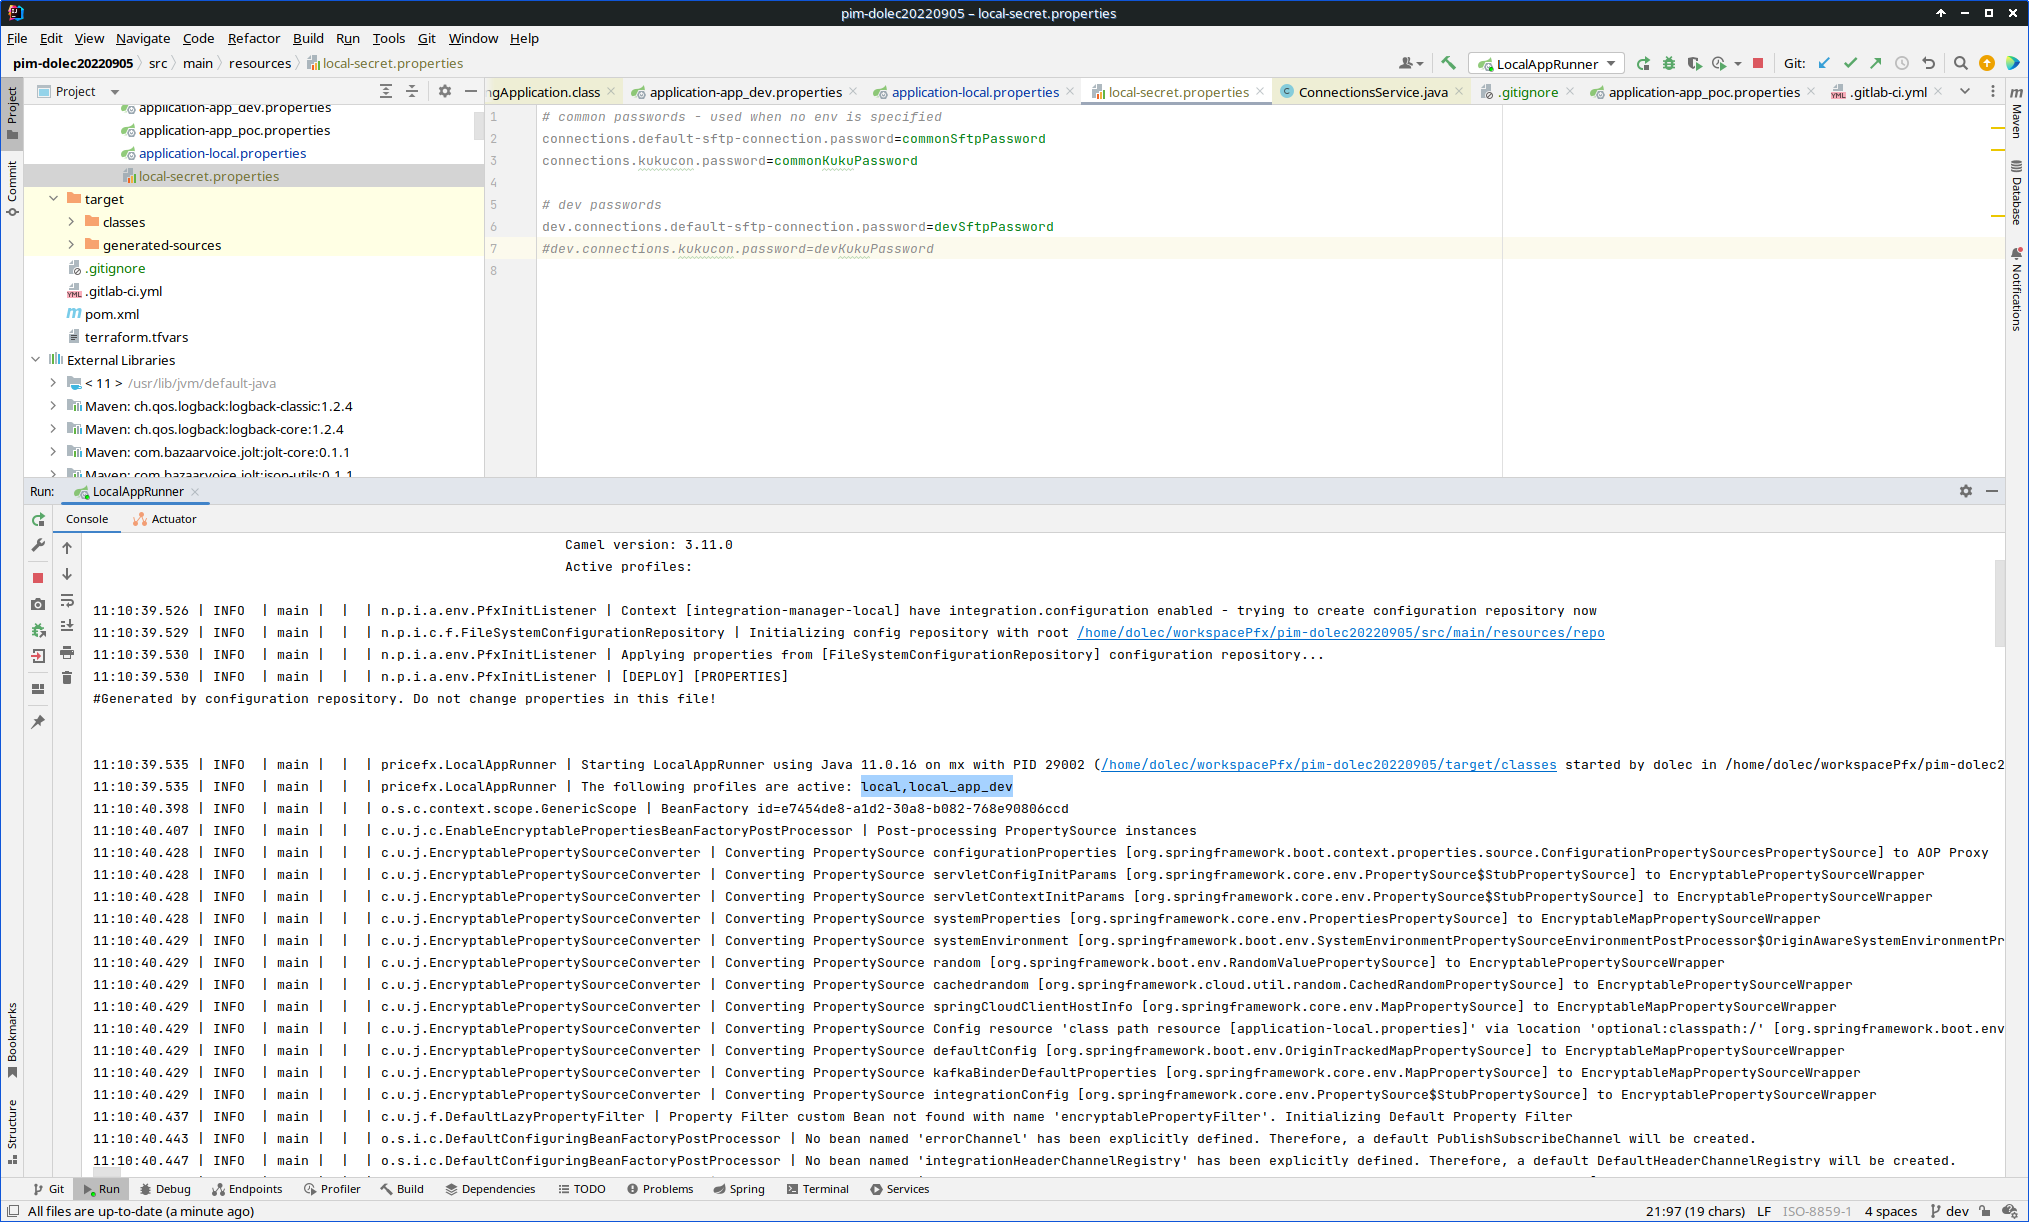Collapse the target folder
The width and height of the screenshot is (2029, 1222).
click(54, 199)
